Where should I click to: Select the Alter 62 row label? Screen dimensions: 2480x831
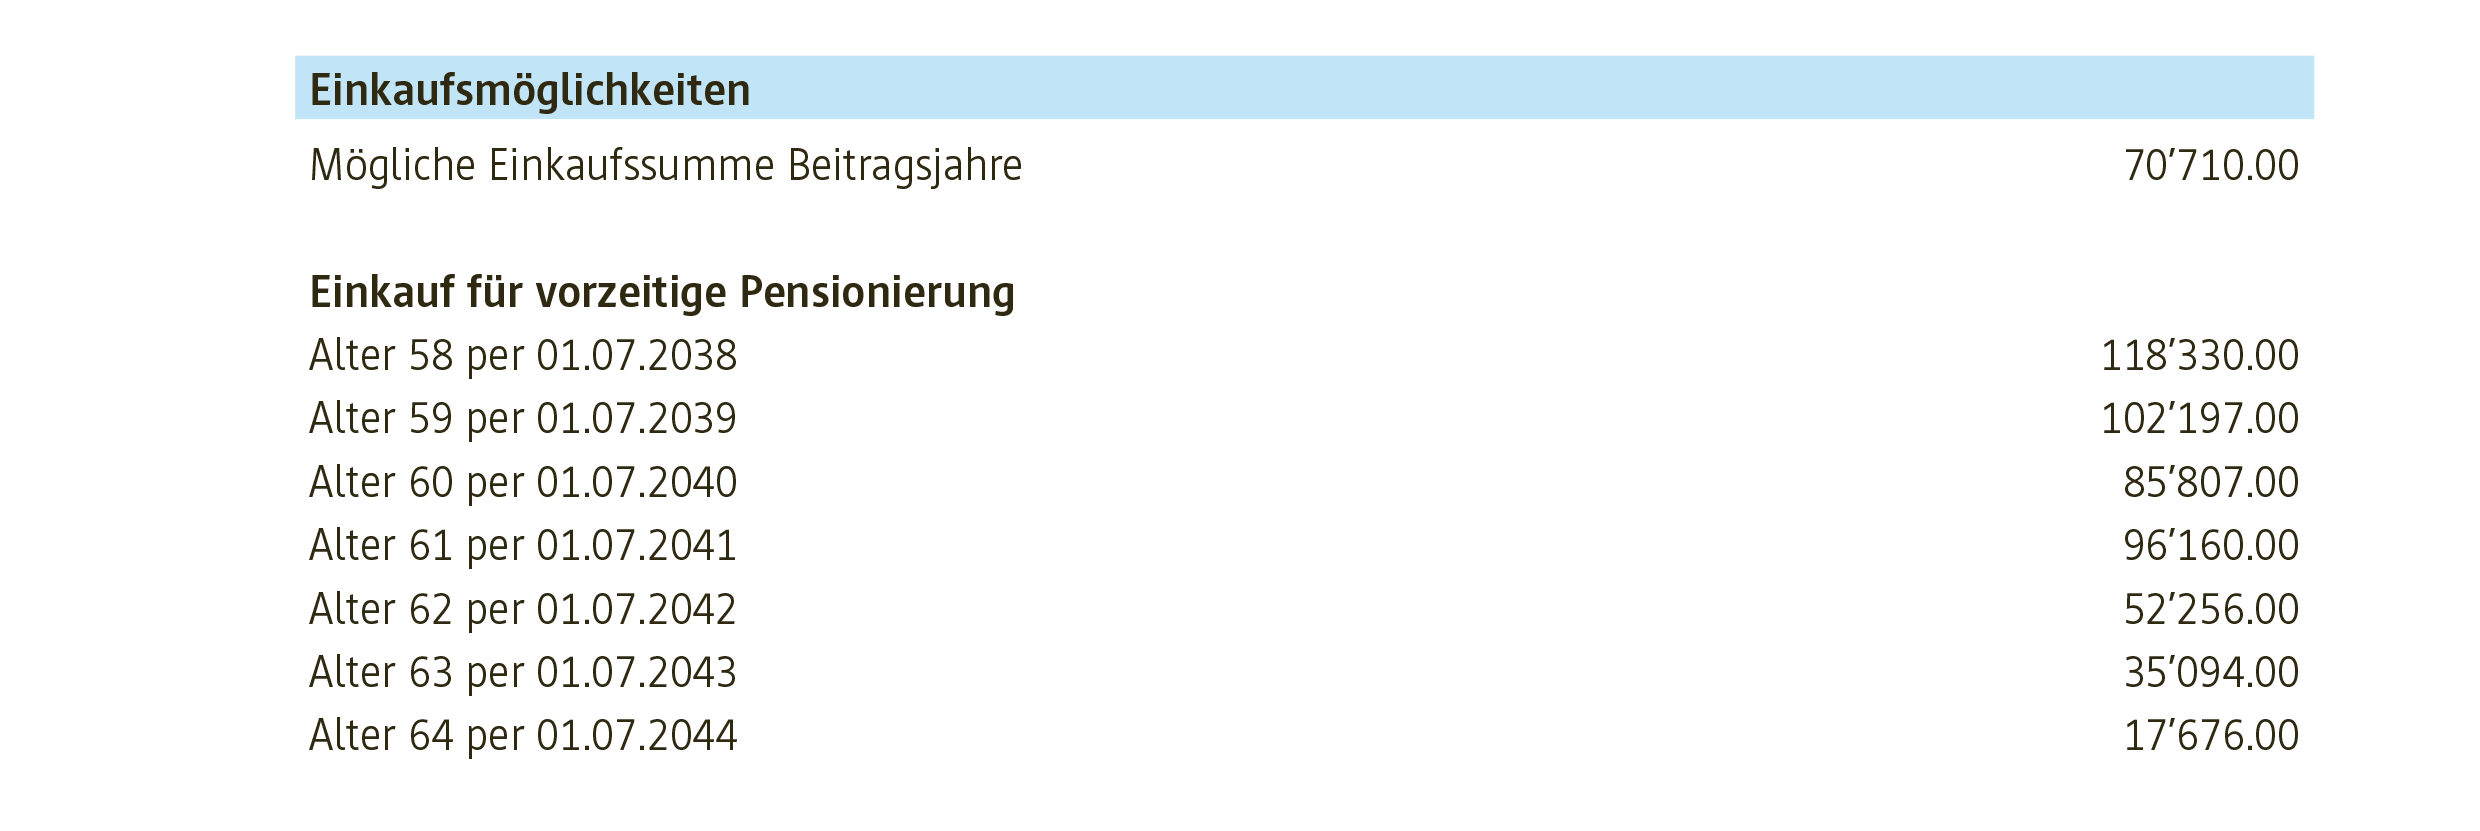[523, 610]
